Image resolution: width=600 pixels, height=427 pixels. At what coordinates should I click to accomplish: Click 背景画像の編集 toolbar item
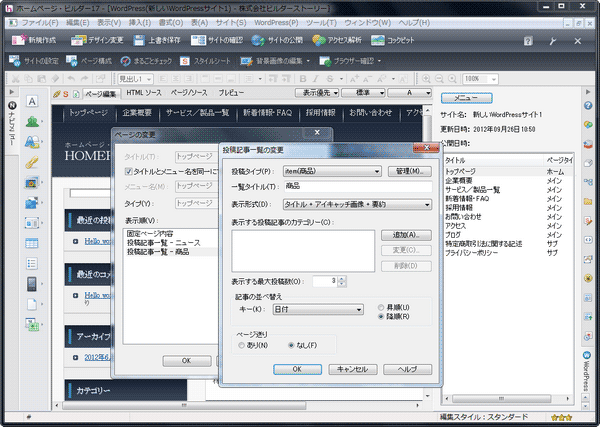point(274,60)
